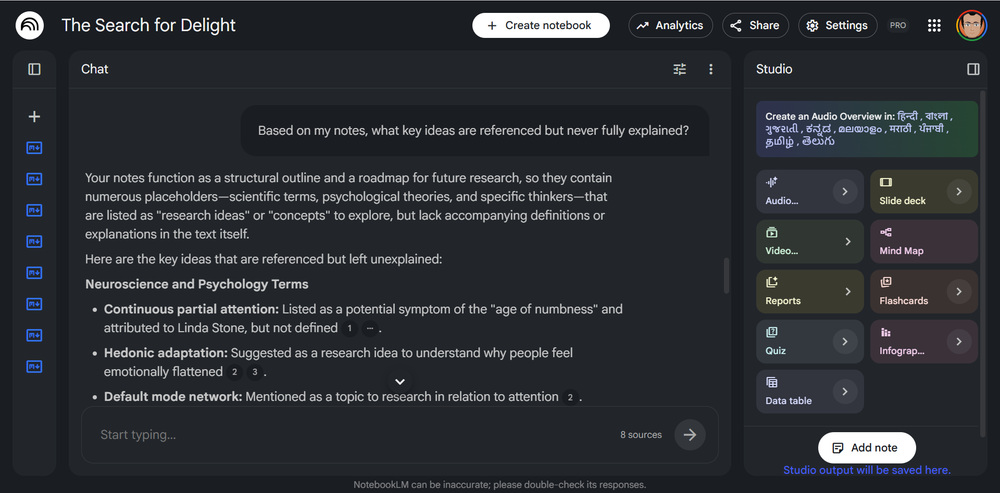Expand Video Overview options arrow
Screen dimensions: 1000x493
tap(848, 242)
